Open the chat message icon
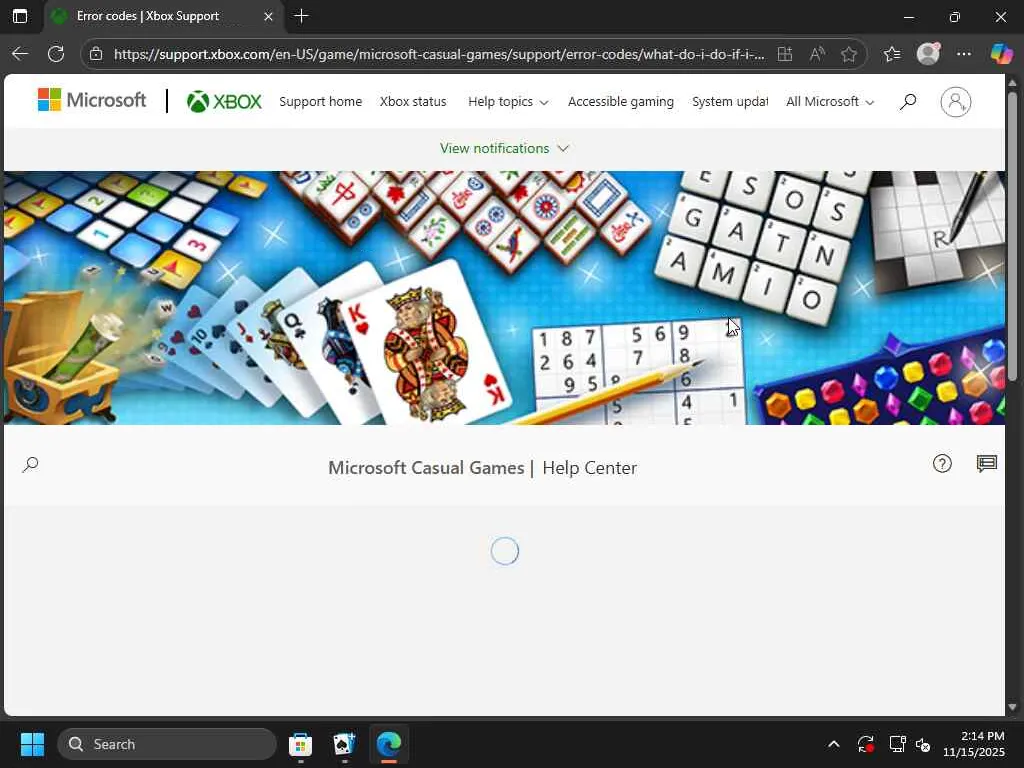This screenshot has height=768, width=1024. pos(987,464)
